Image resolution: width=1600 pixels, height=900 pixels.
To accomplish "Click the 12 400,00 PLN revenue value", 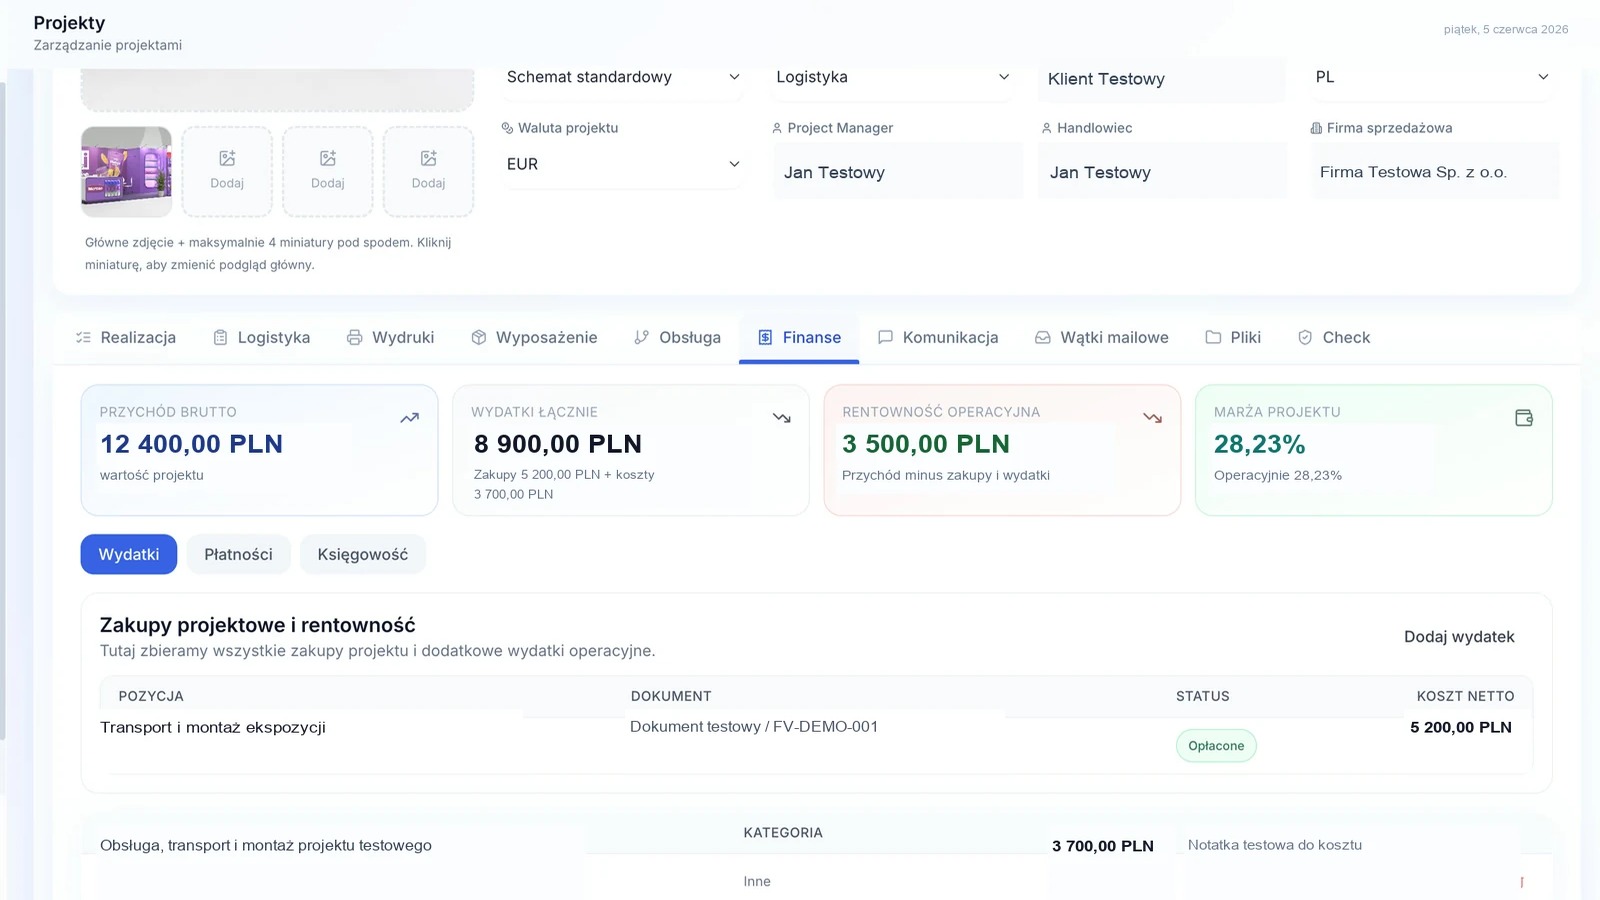I will 191,444.
